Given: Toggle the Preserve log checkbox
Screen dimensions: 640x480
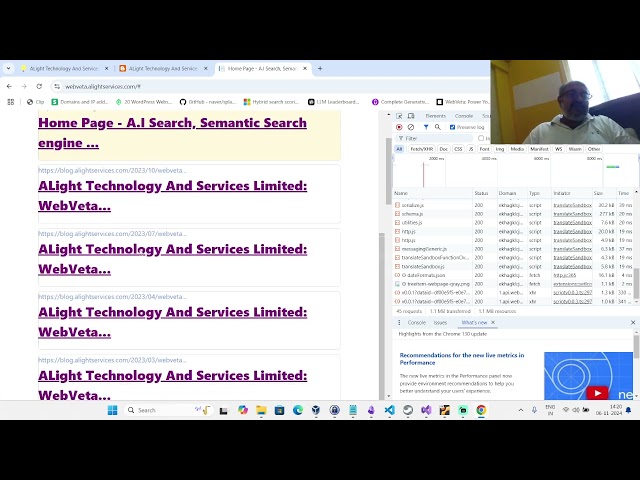Looking at the screenshot, I should click(452, 127).
